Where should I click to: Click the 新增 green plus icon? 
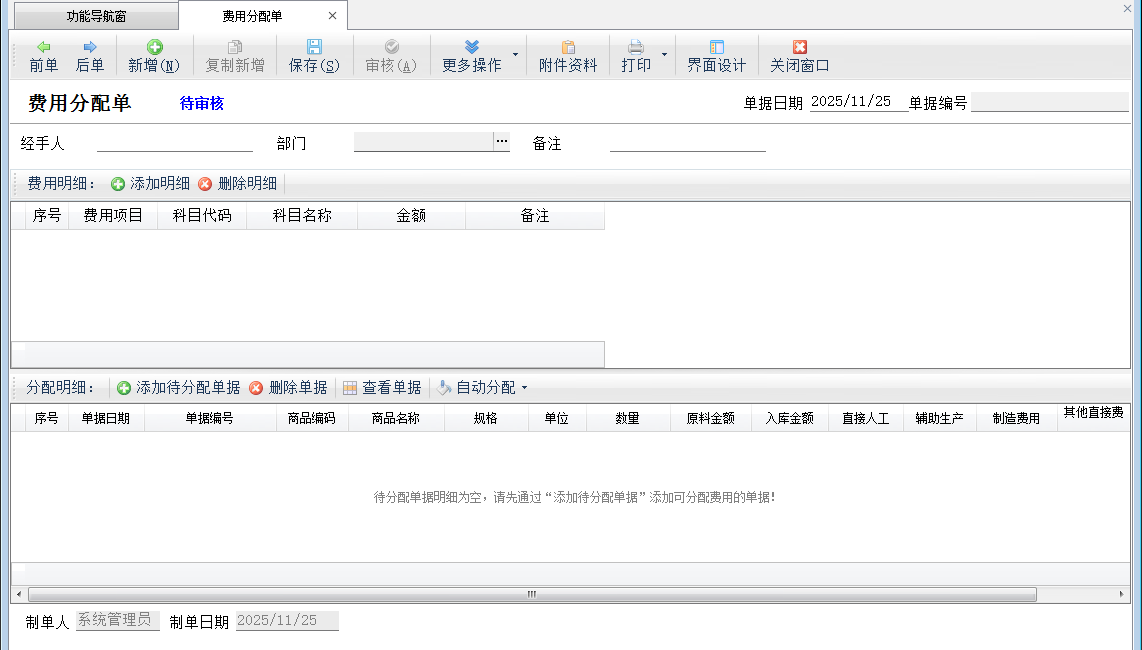tap(154, 47)
